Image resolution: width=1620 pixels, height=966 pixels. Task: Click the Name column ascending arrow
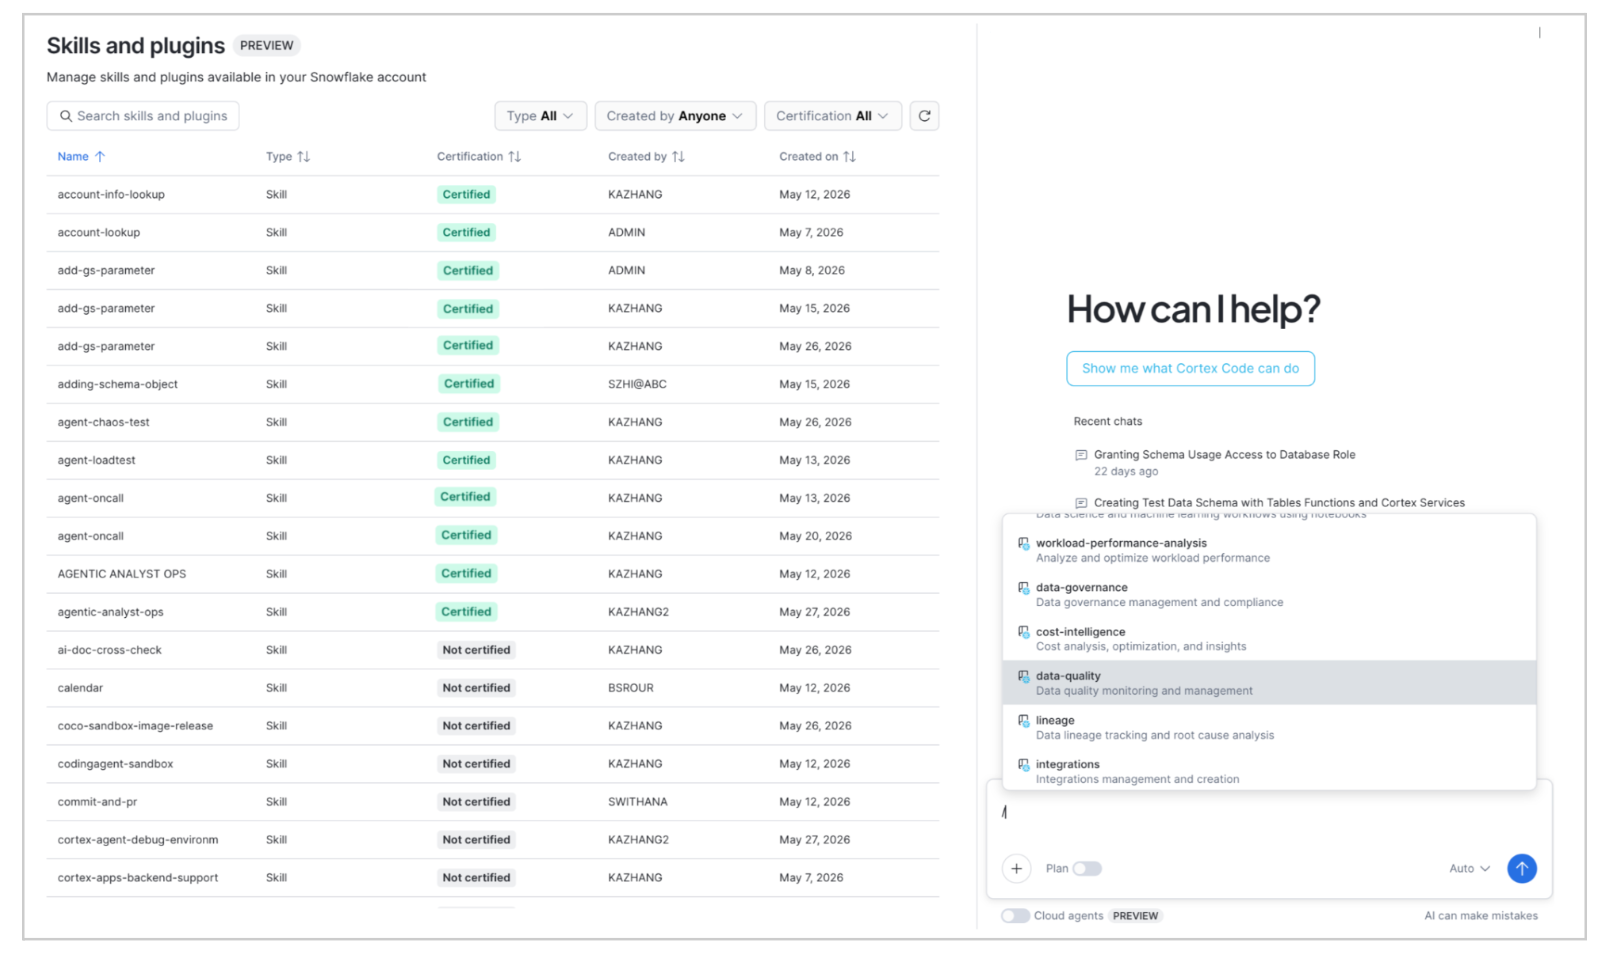100,157
